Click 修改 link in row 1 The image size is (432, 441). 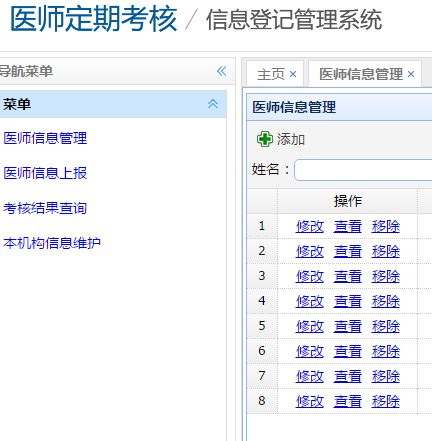[310, 226]
